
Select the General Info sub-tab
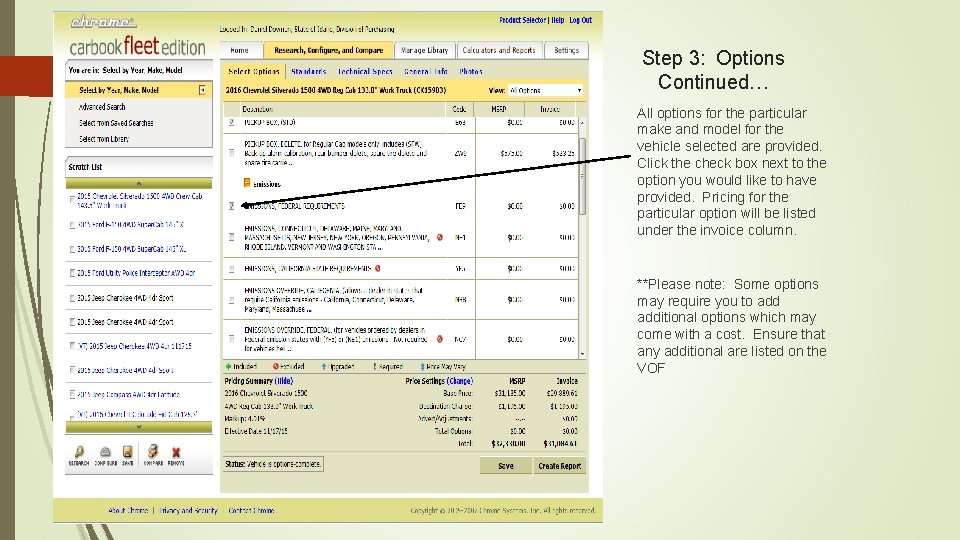click(426, 72)
